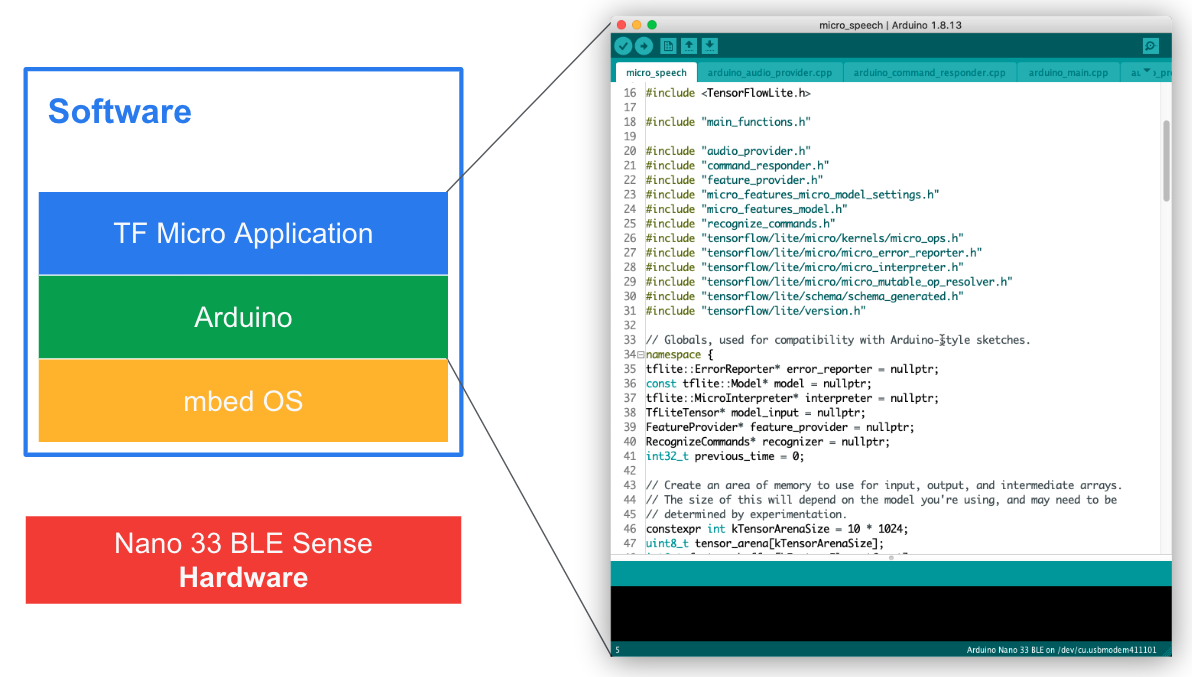Image resolution: width=1192 pixels, height=677 pixels.
Task: Create a new sketch with New icon
Action: [x=668, y=46]
